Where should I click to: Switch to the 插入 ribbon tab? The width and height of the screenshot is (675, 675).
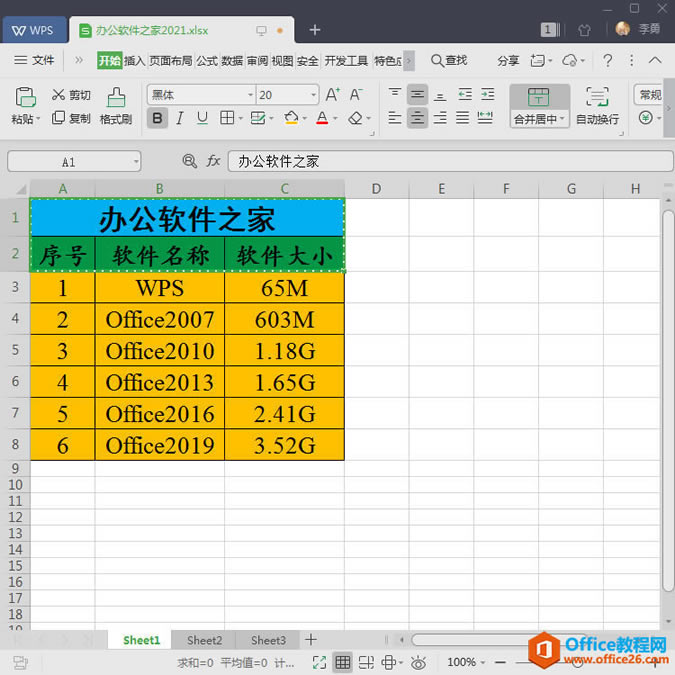134,61
